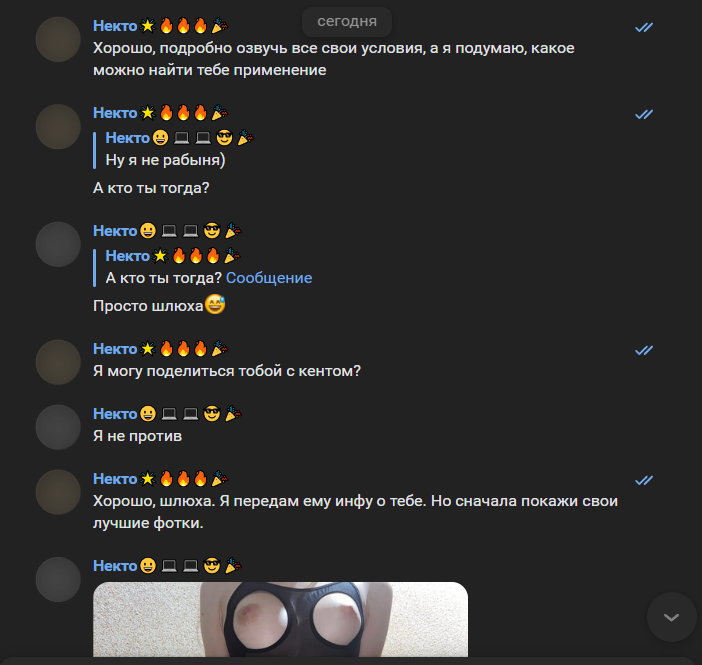Jump to quoted "Ну я не рабыня)" reply
Viewport: 702px width, 665px height.
[x=174, y=149]
